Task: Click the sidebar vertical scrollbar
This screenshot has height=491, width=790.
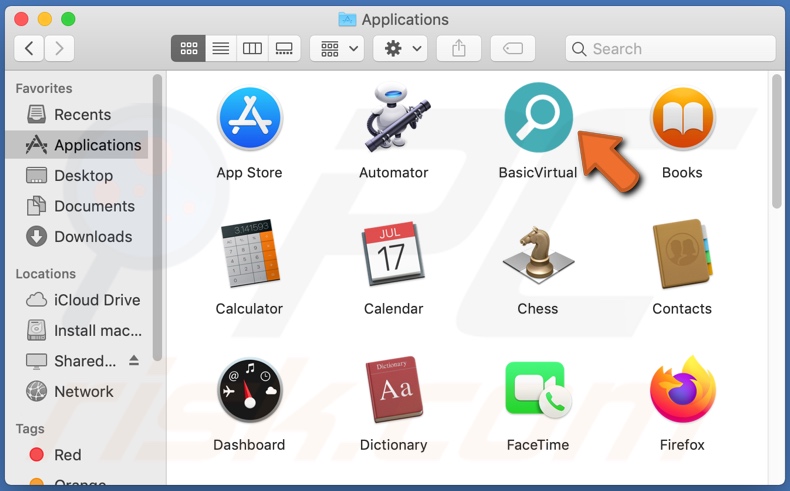Action: (157, 218)
